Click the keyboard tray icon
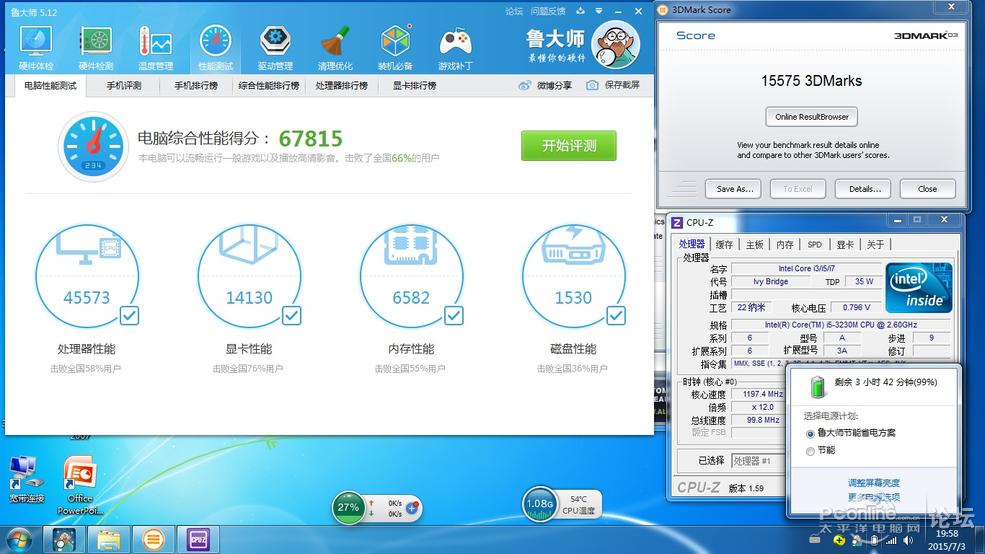Screen dimensions: 985x554 (x=815, y=540)
